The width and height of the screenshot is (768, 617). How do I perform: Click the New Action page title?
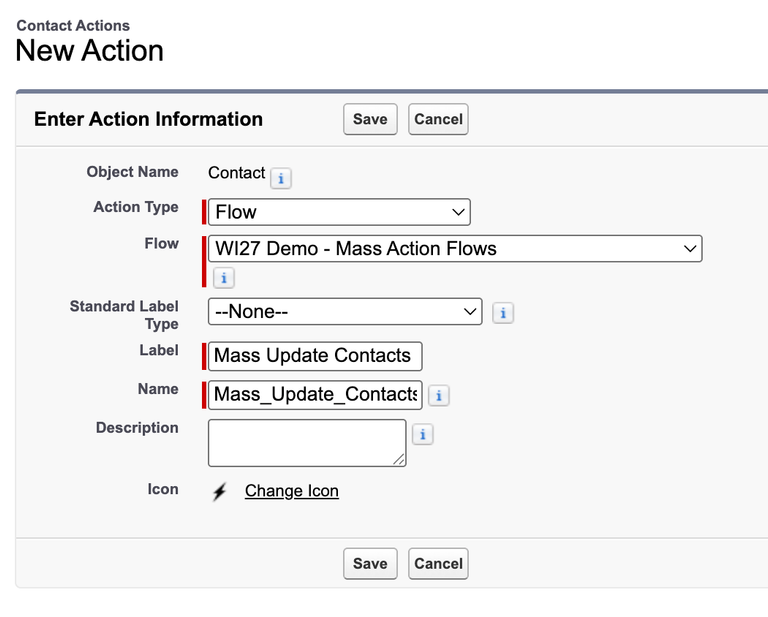(90, 50)
